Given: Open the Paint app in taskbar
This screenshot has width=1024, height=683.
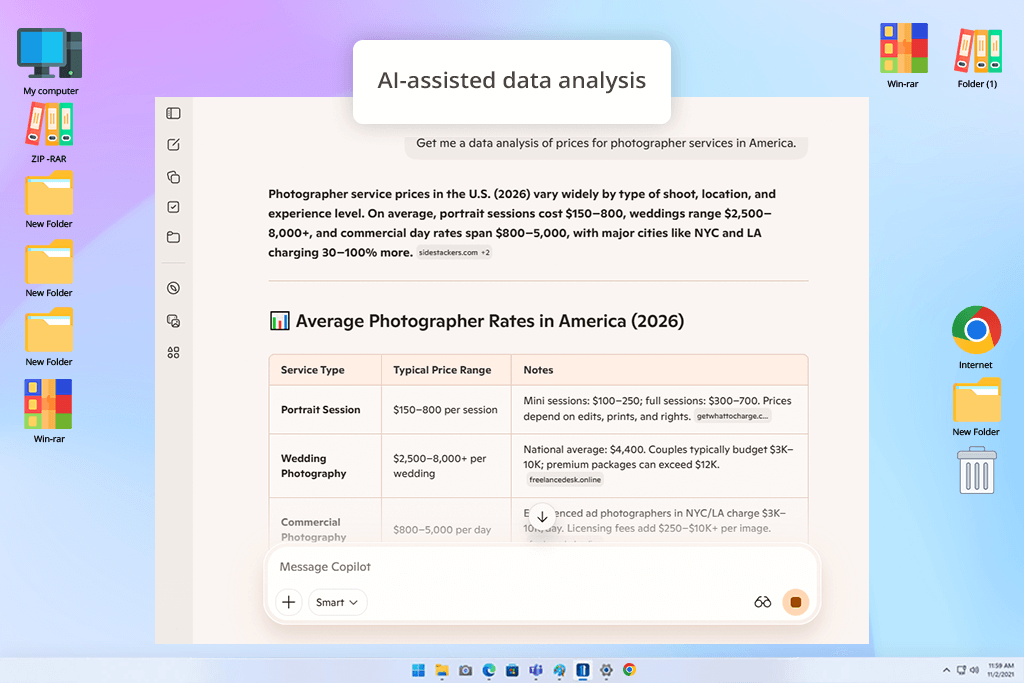Looking at the screenshot, I should (x=559, y=670).
